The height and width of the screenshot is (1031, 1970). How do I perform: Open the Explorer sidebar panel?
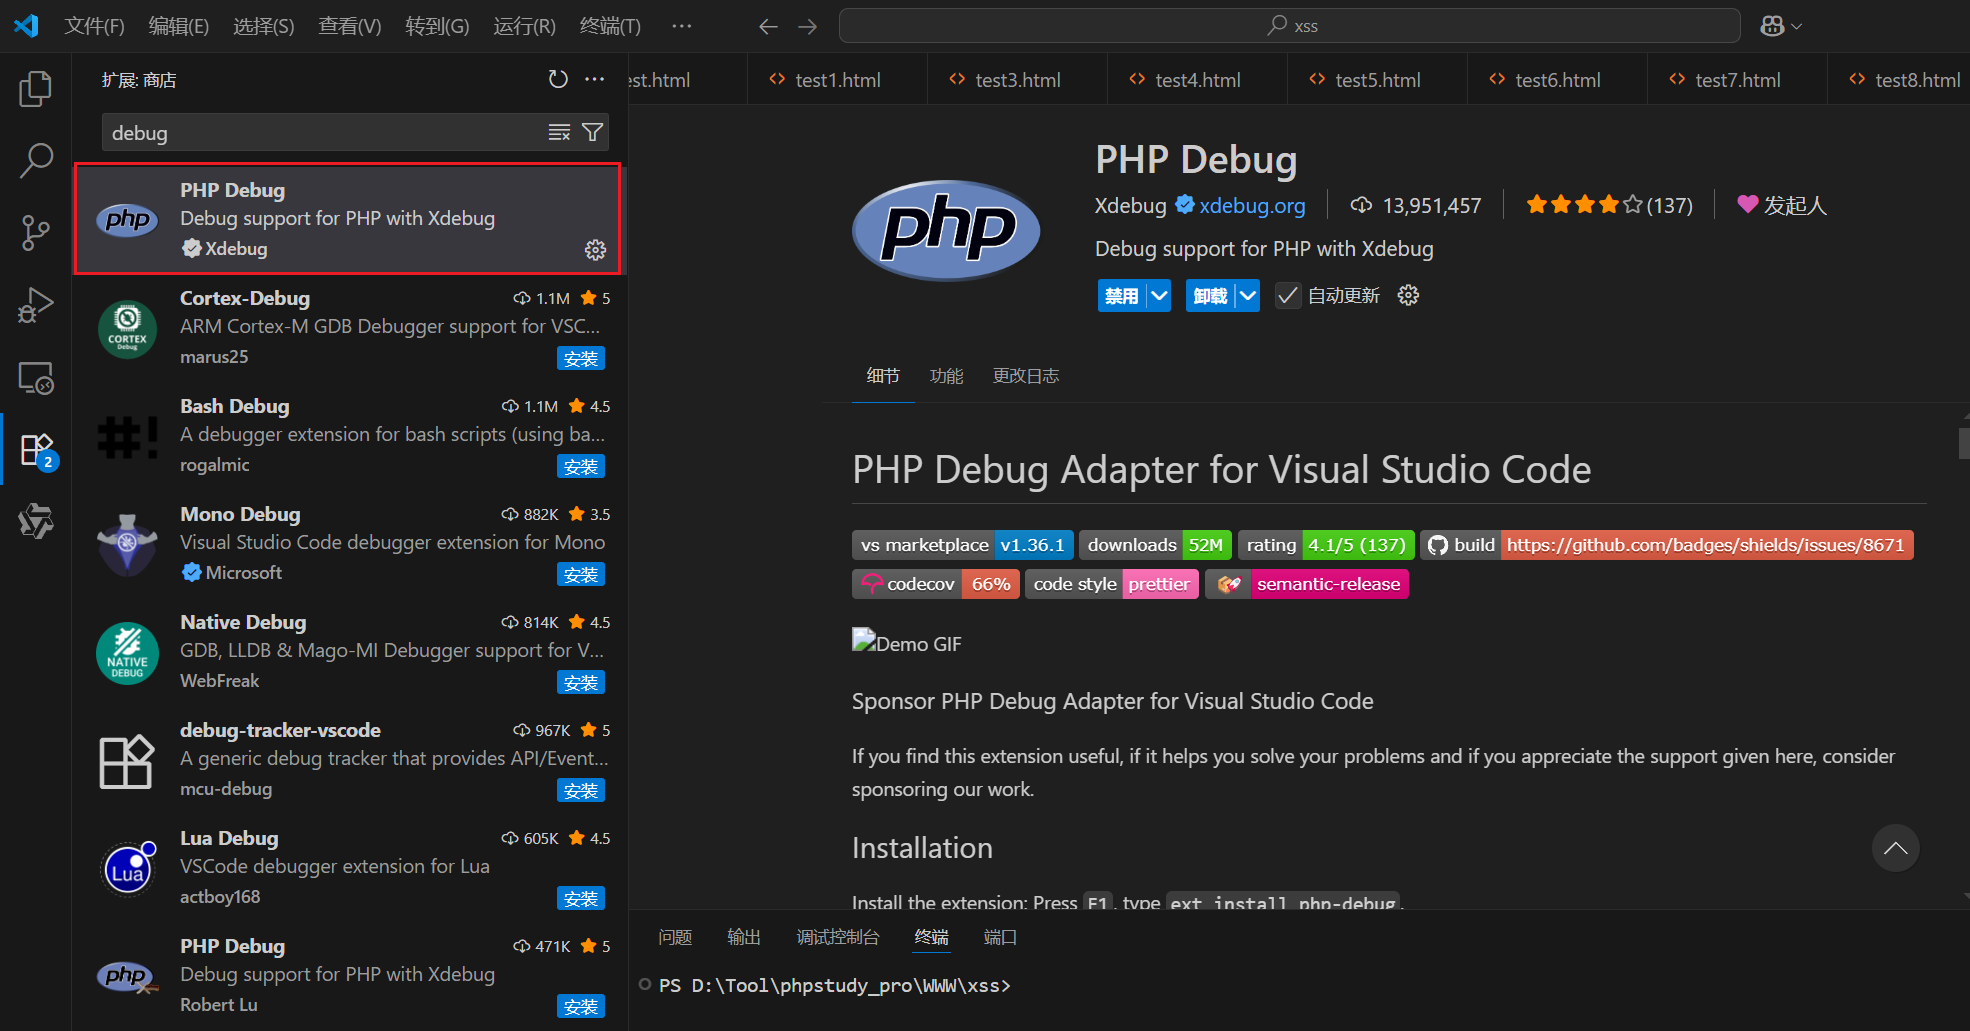pos(36,89)
